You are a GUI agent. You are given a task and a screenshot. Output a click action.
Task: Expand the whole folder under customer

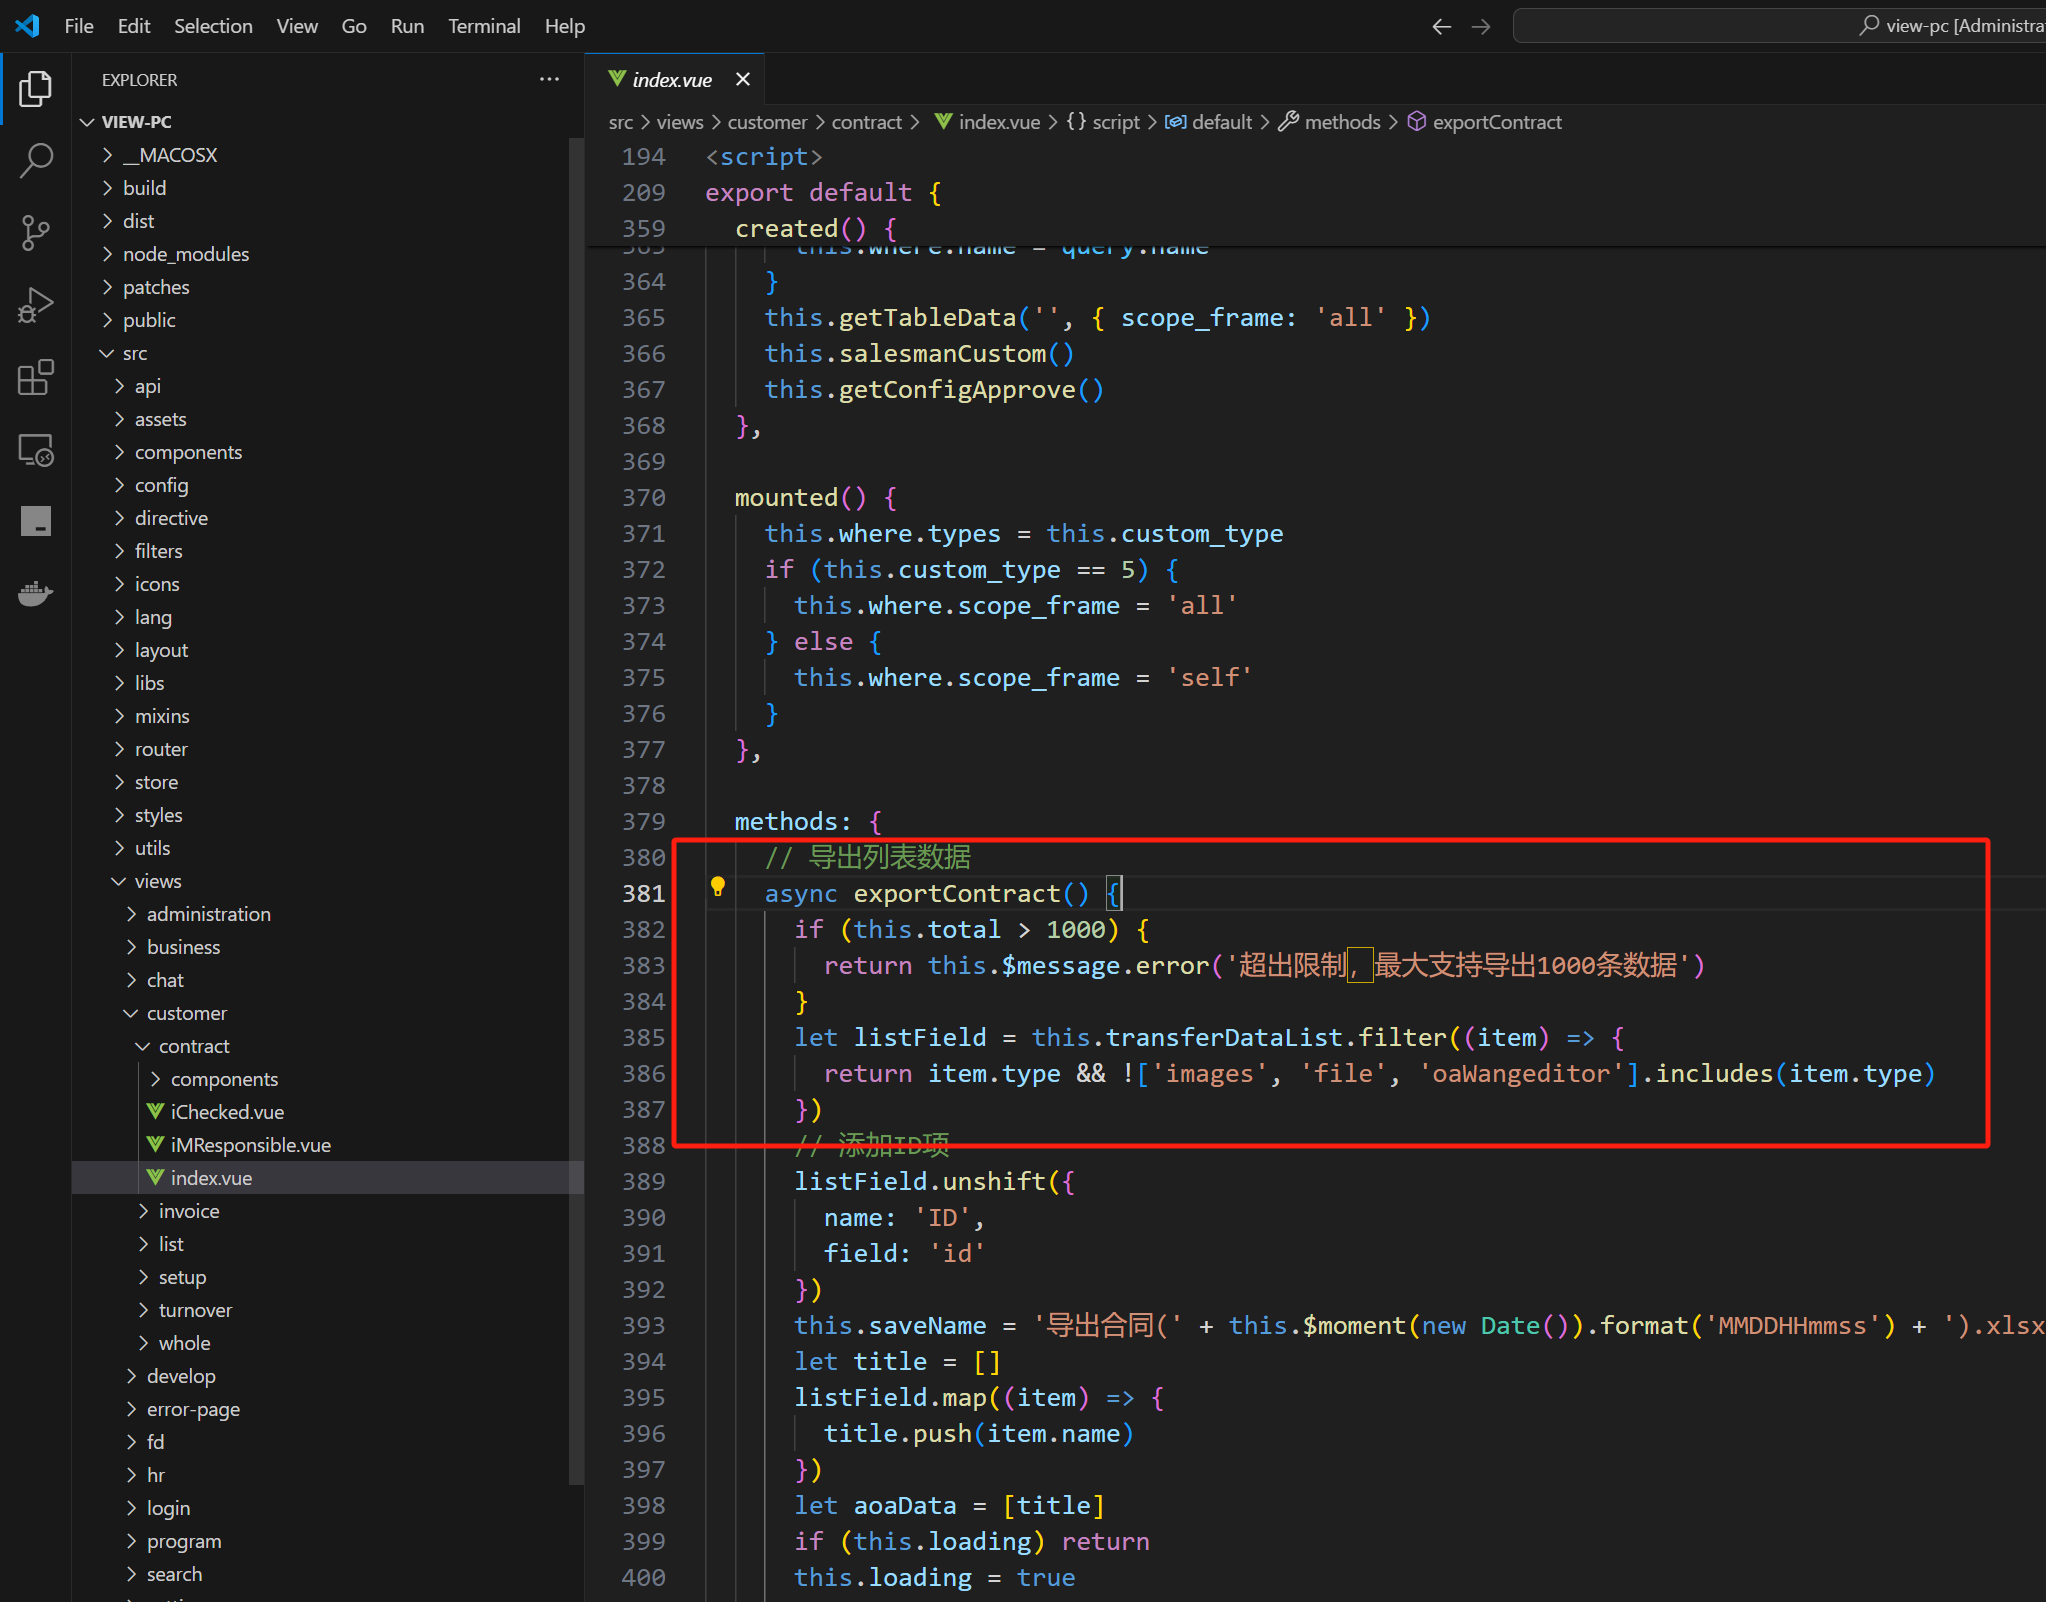pyautogui.click(x=328, y=1343)
